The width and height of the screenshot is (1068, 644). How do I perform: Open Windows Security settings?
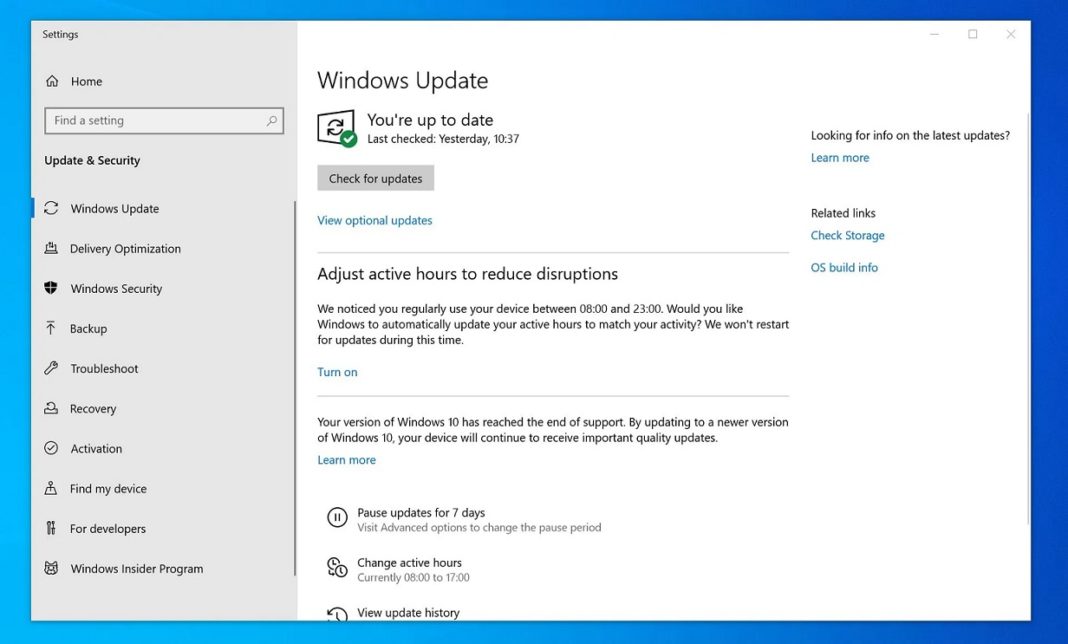click(x=115, y=288)
